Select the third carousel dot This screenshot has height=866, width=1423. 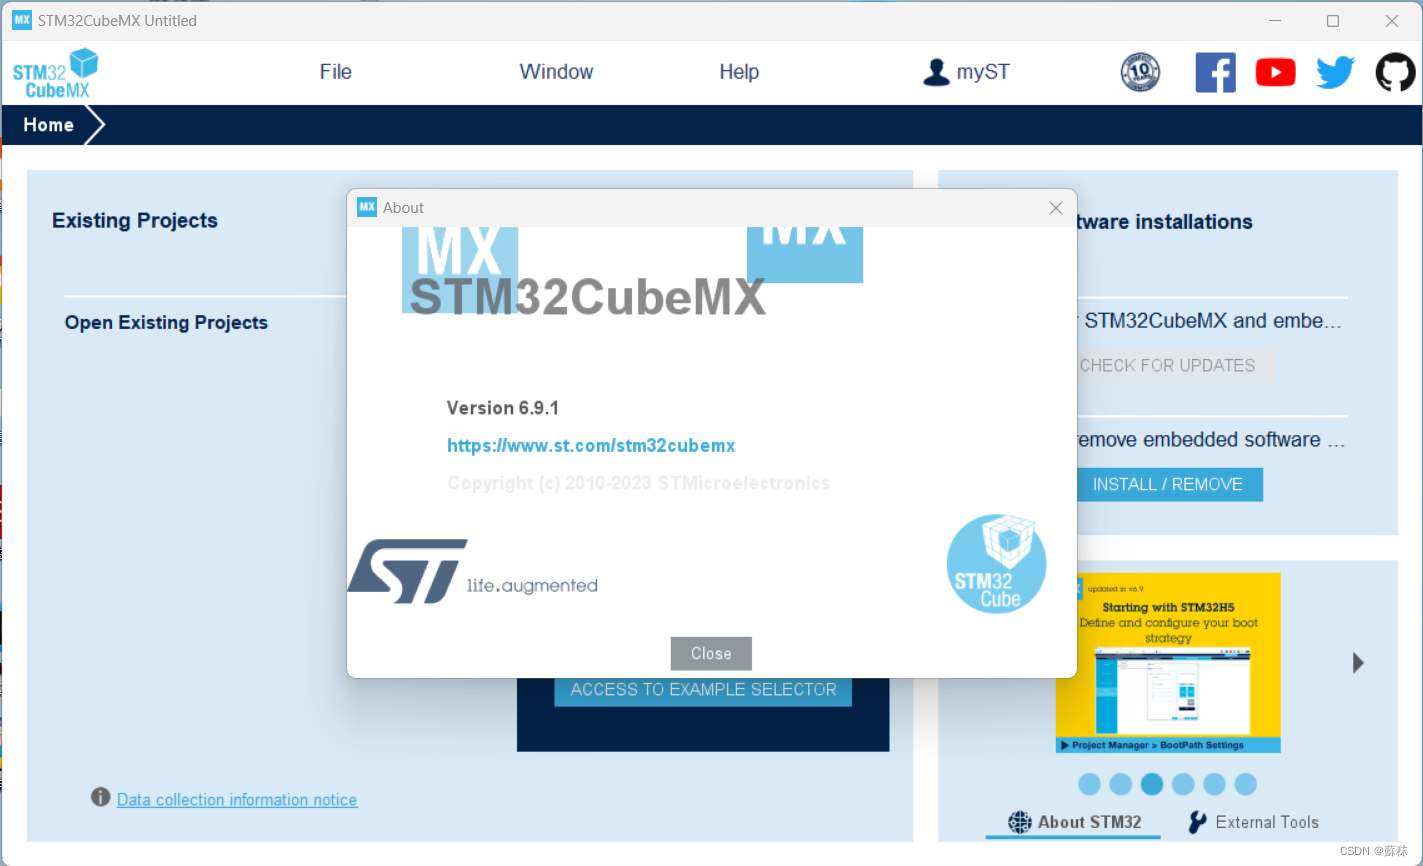pyautogui.click(x=1152, y=784)
